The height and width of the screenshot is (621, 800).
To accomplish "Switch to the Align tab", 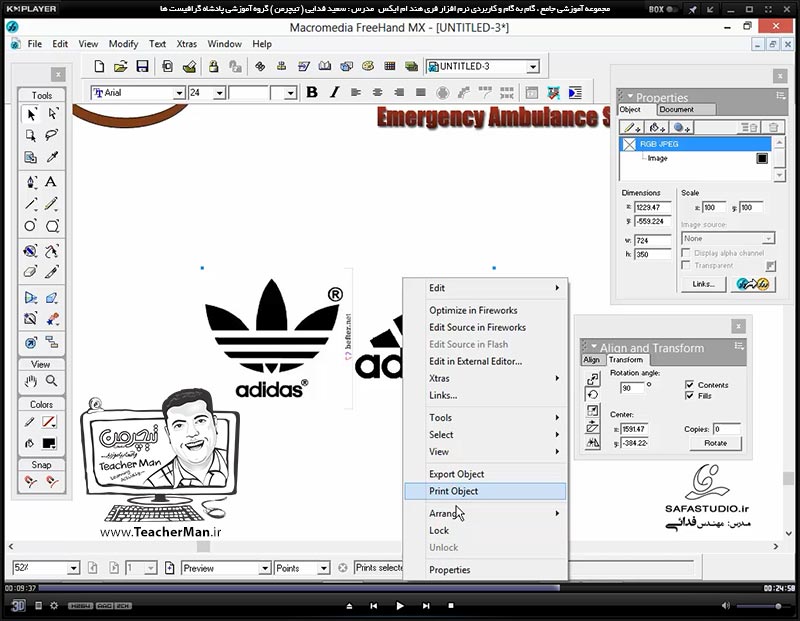I will click(x=592, y=360).
